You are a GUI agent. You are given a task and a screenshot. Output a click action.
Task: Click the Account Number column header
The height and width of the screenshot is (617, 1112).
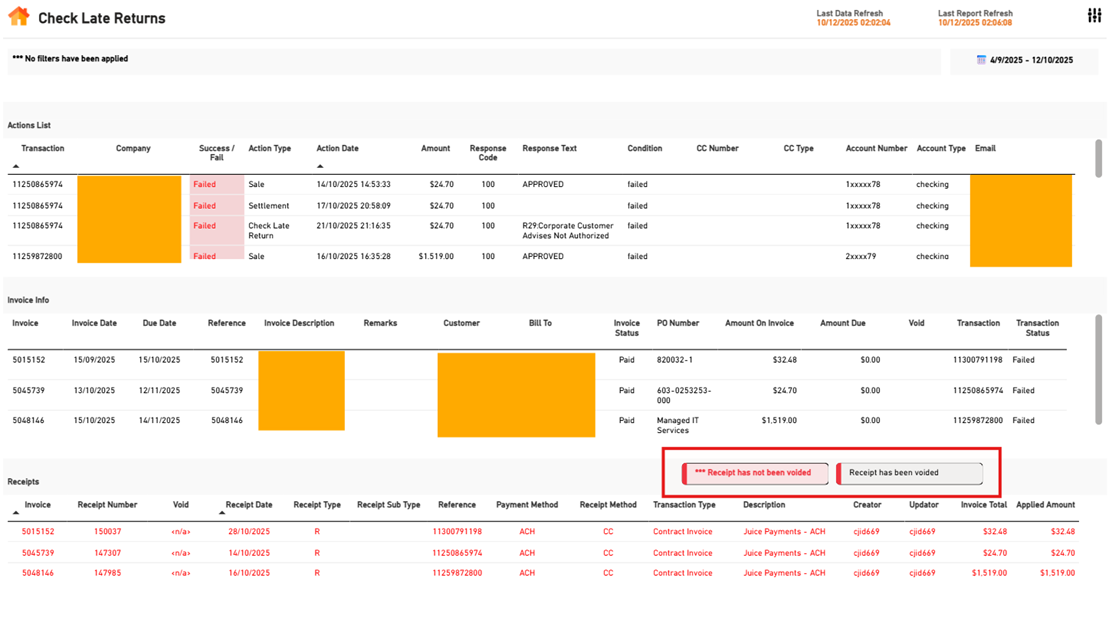876,149
